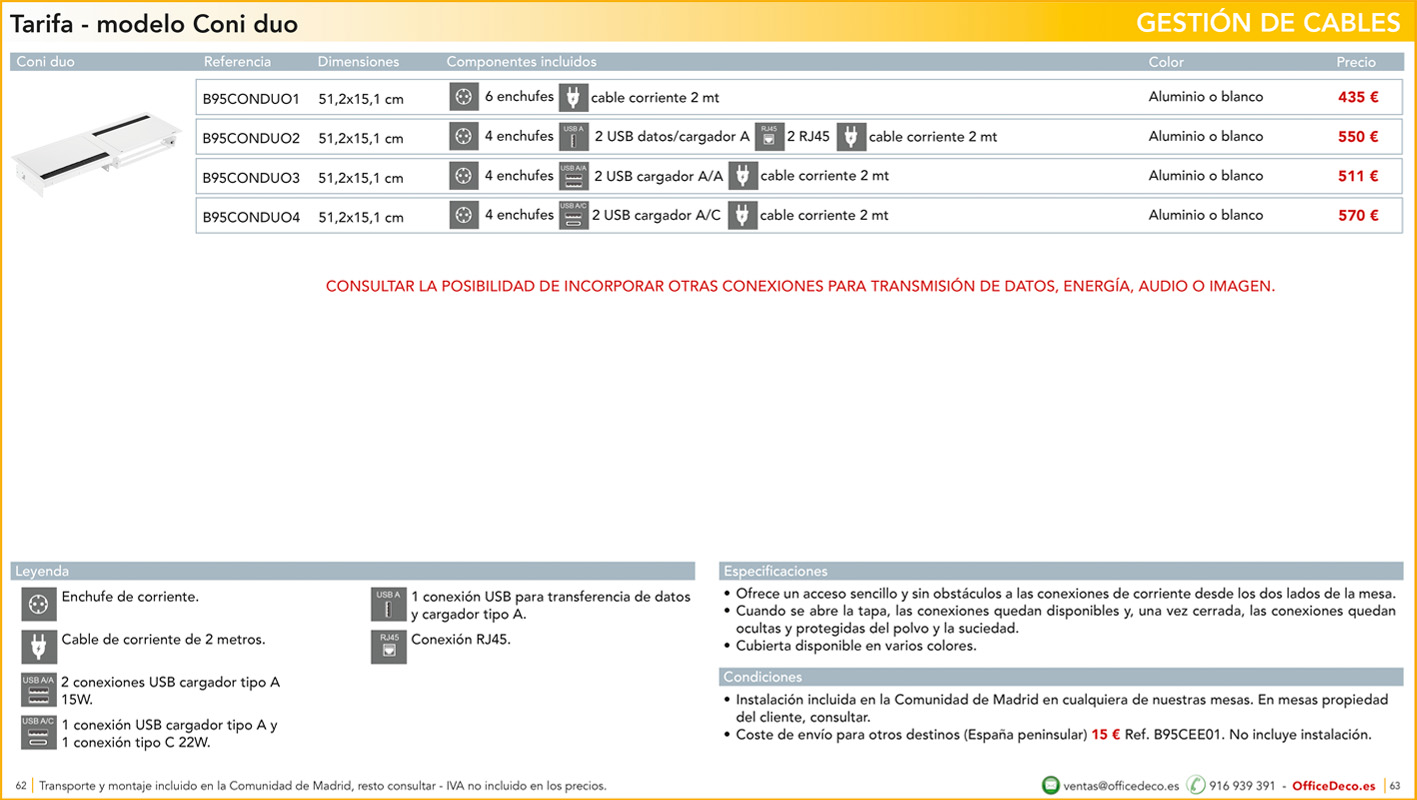Click the green email icon in the footer

click(x=1050, y=785)
